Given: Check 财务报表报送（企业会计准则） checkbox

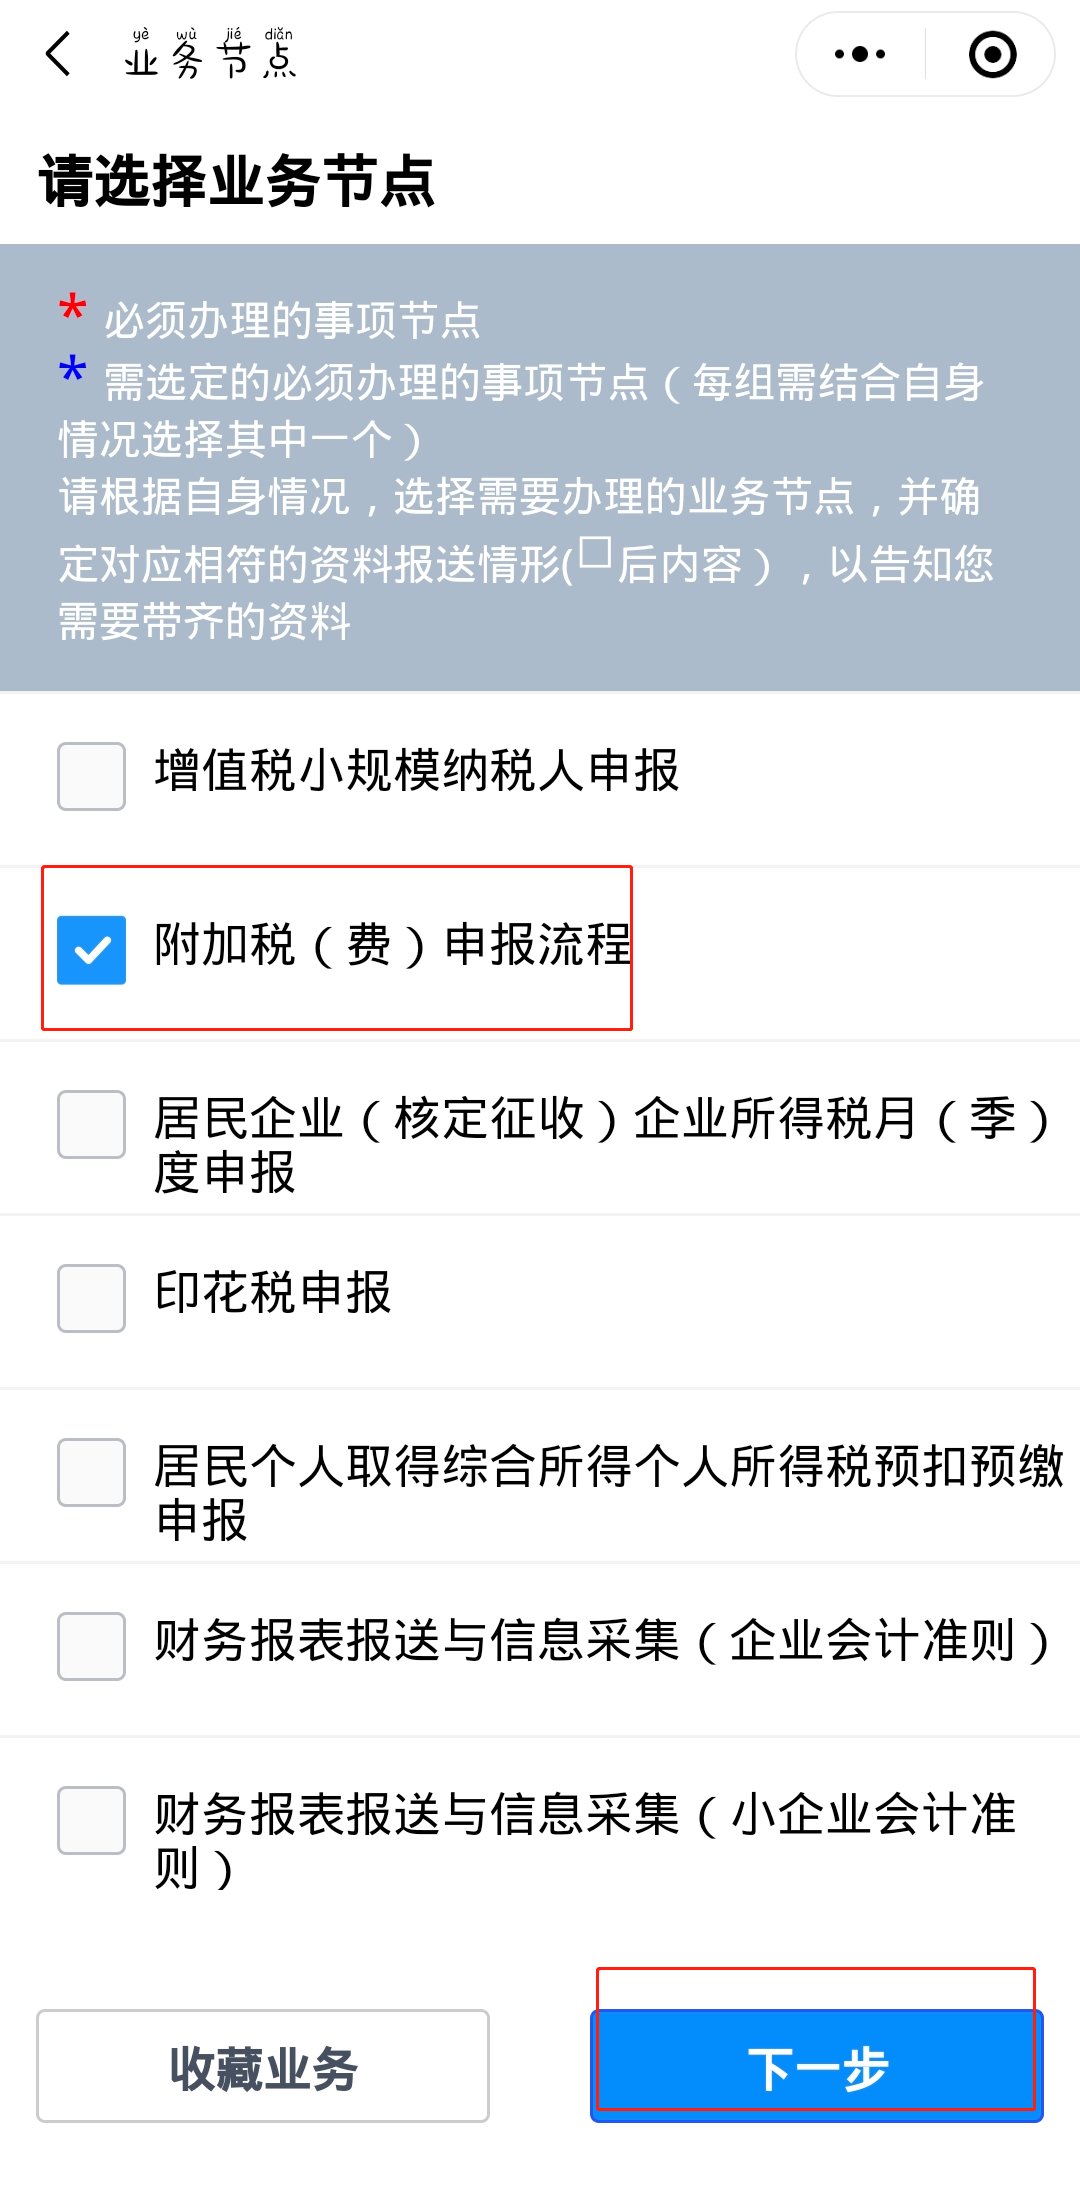Looking at the screenshot, I should 91,1646.
